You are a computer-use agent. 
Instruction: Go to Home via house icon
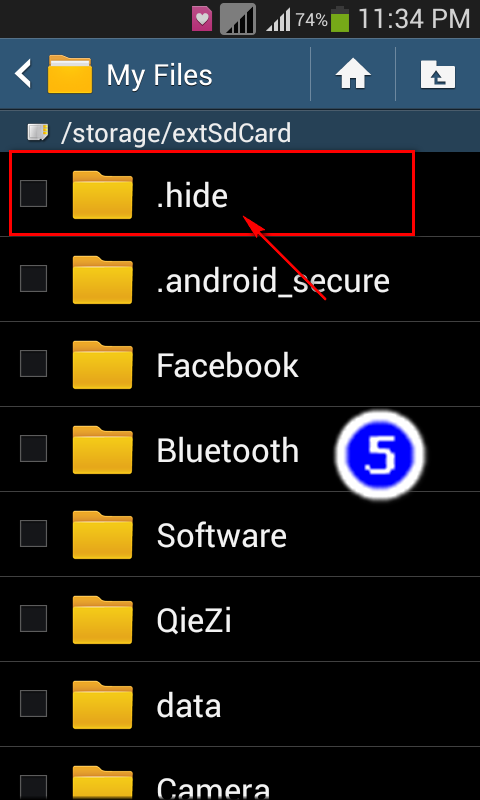point(352,74)
